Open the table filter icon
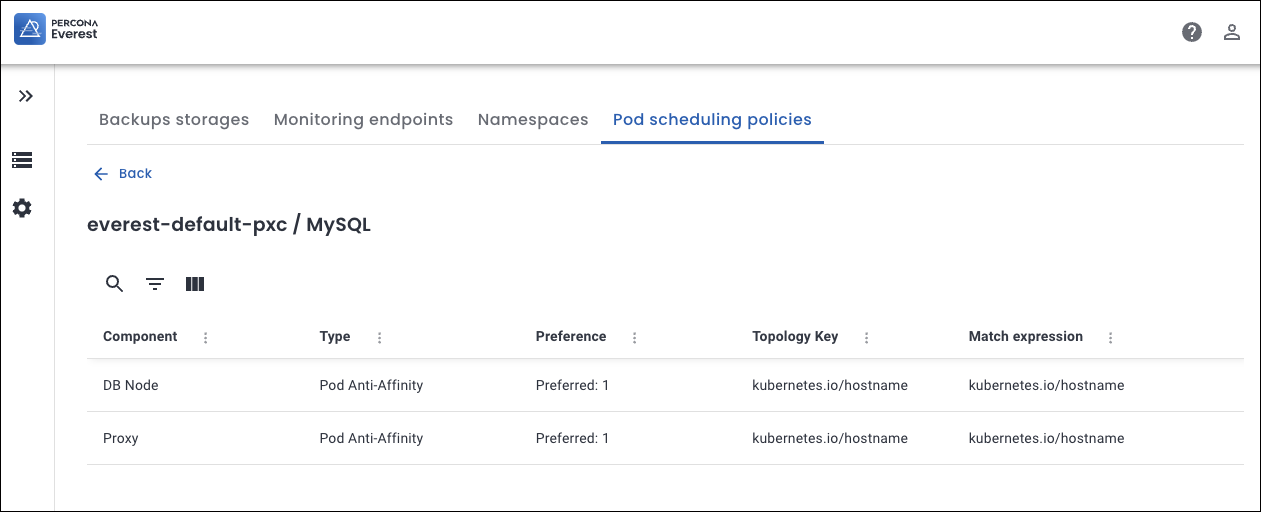Viewport: 1261px width, 512px height. tap(155, 284)
